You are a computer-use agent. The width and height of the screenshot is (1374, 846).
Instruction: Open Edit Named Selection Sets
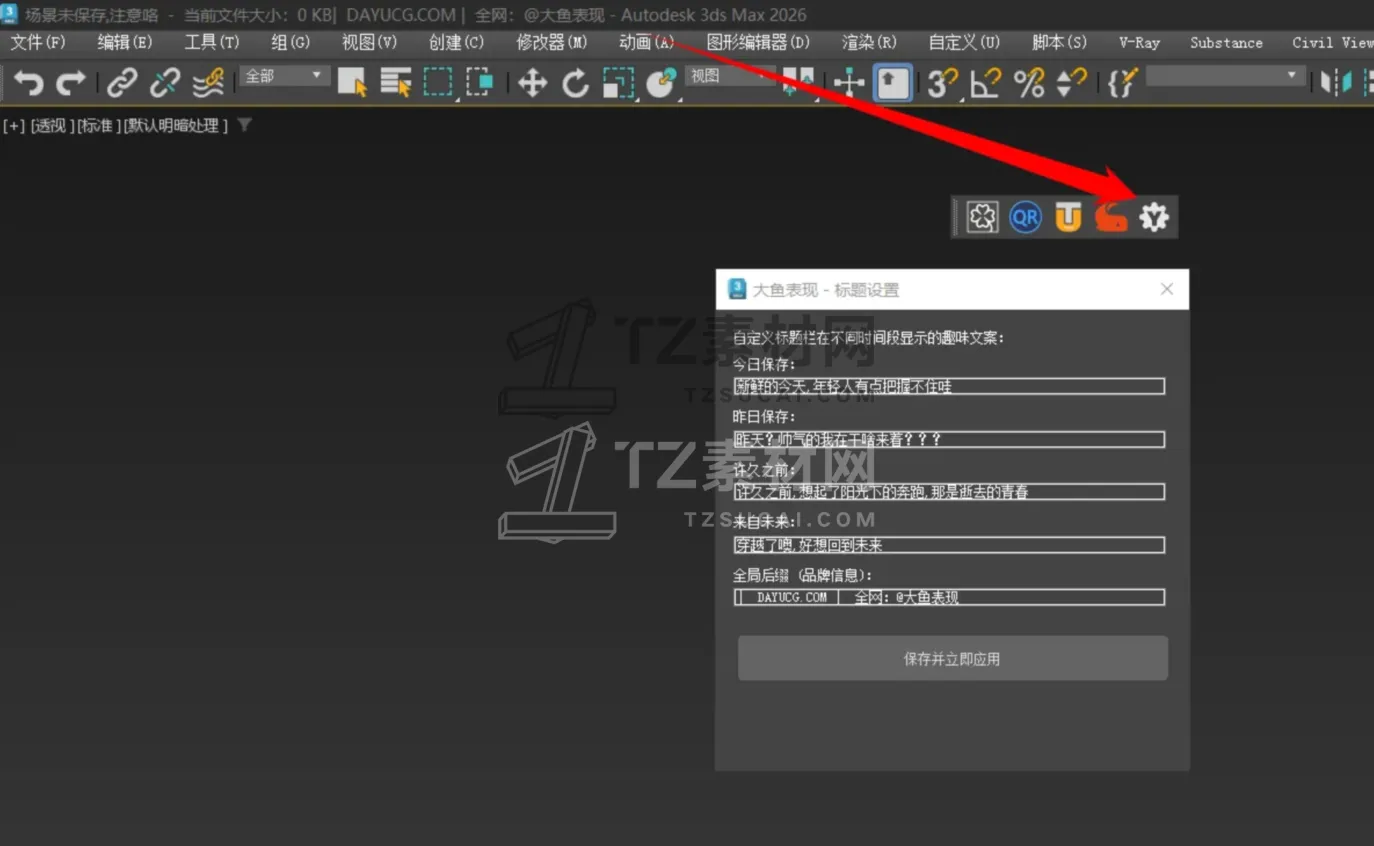coord(1123,82)
